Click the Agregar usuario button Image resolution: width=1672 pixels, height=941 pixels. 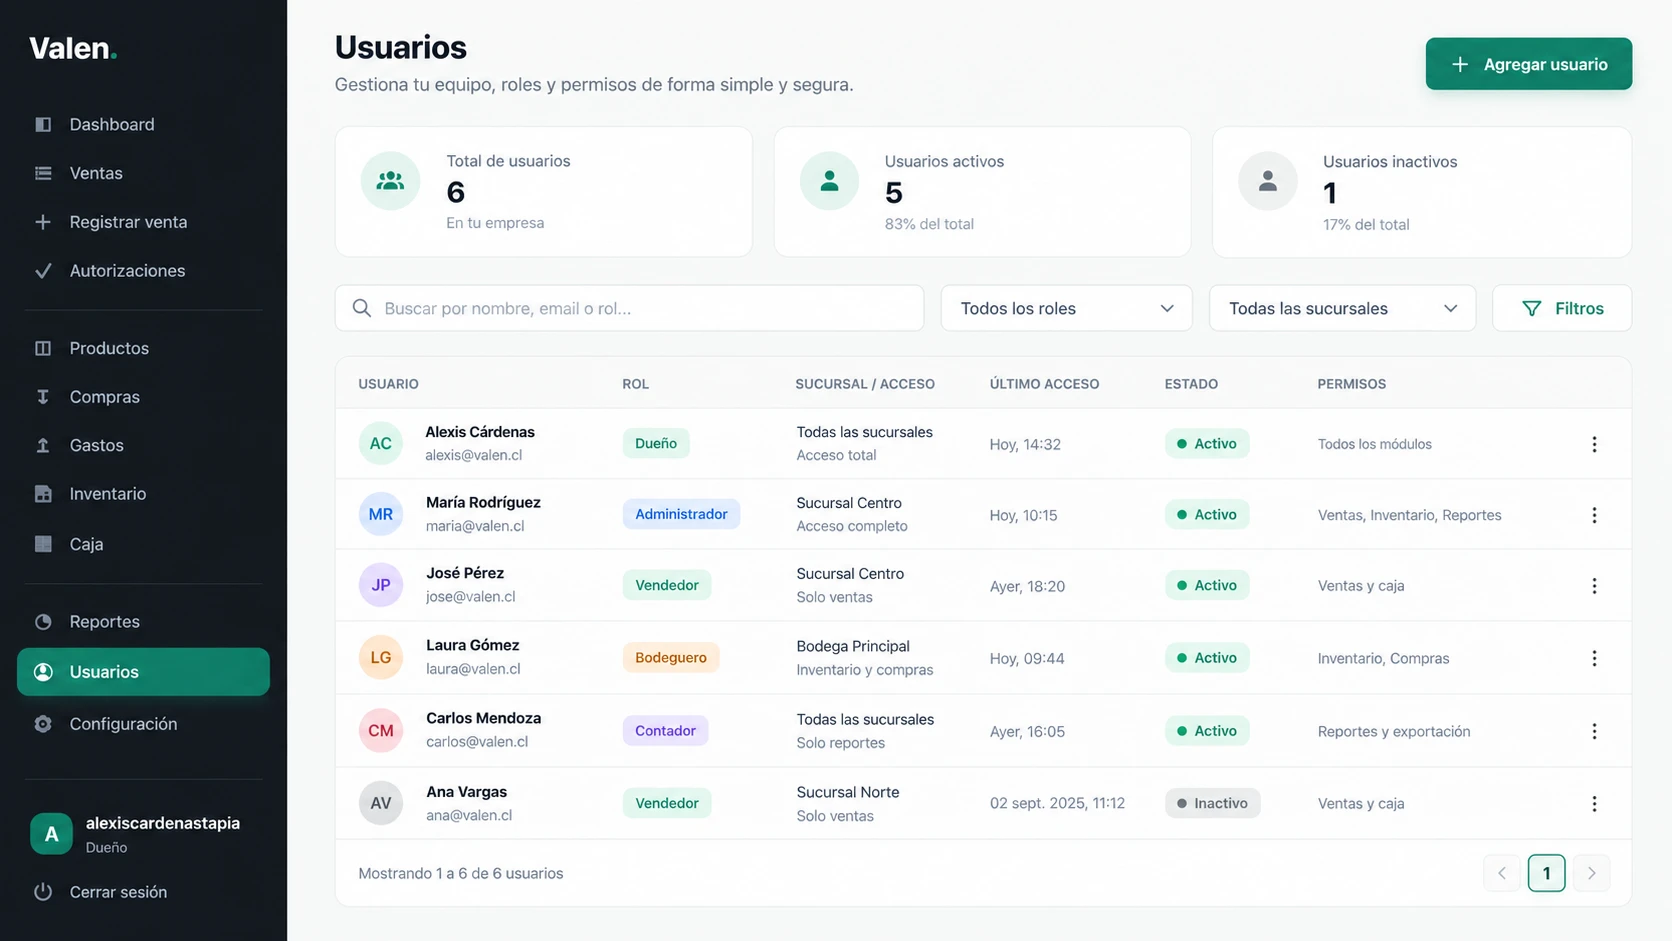[1528, 64]
